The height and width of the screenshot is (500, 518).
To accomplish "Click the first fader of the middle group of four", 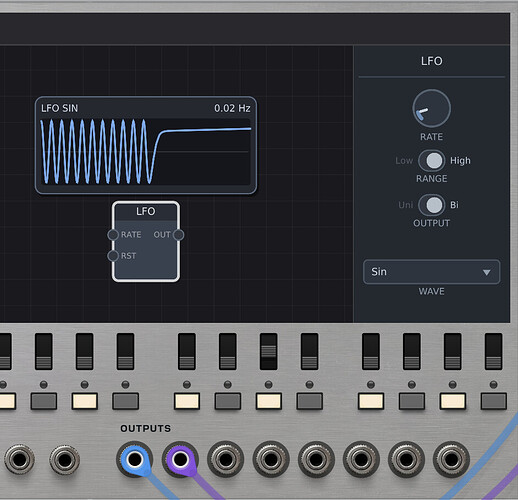I will 187,351.
